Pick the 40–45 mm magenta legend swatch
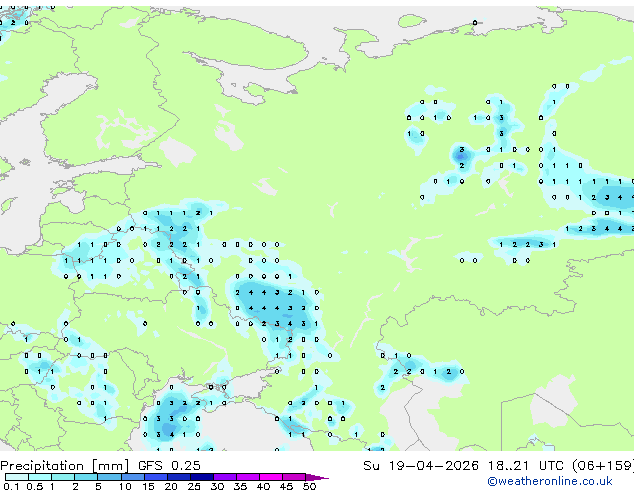The width and height of the screenshot is (634, 490). pyautogui.click(x=271, y=477)
